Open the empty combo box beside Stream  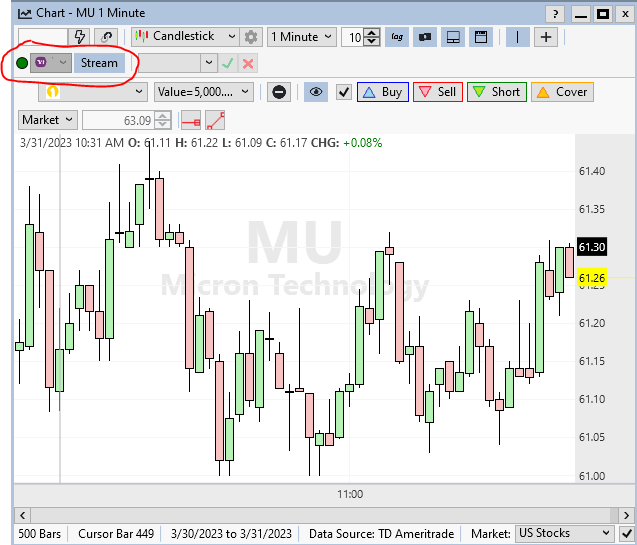coord(176,63)
